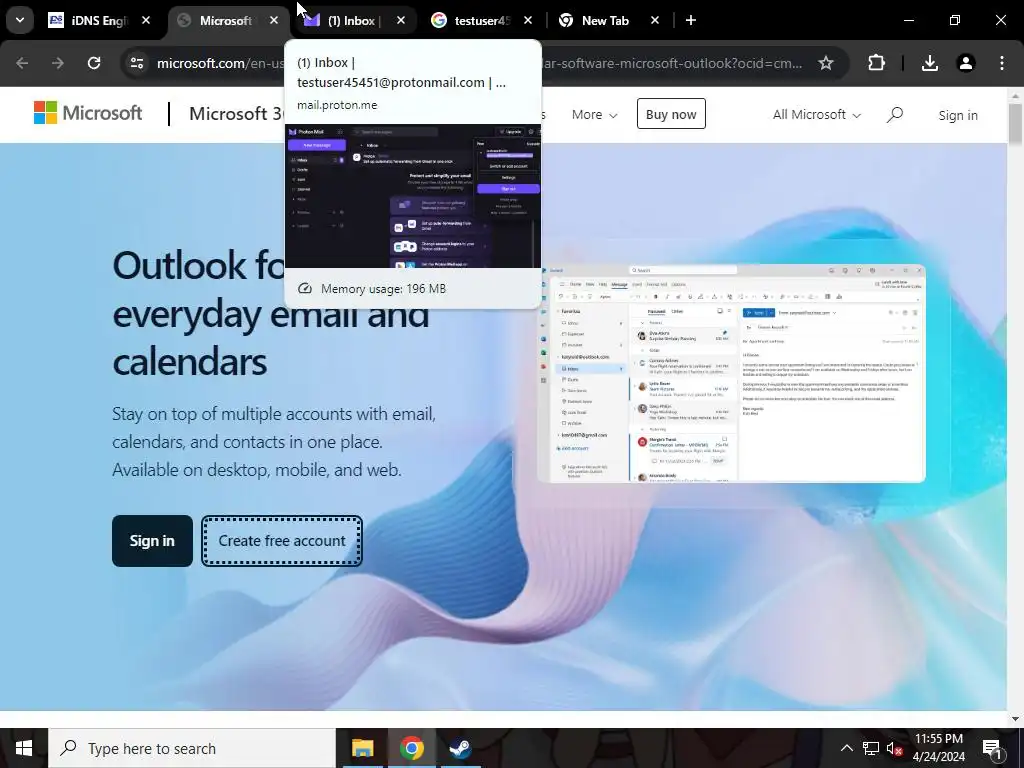This screenshot has width=1024, height=768.
Task: Reload the current page
Action: point(94,63)
